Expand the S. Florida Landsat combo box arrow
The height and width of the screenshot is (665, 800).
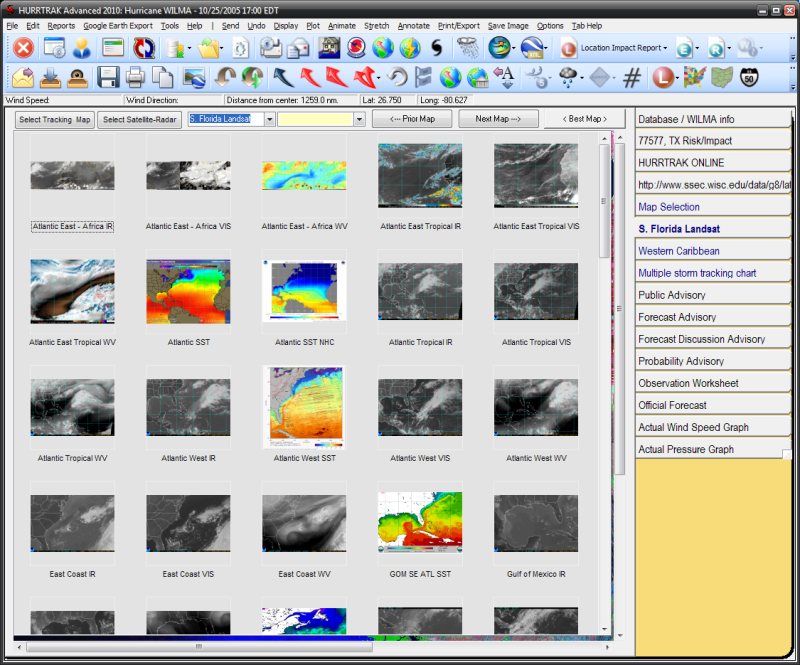(269, 119)
